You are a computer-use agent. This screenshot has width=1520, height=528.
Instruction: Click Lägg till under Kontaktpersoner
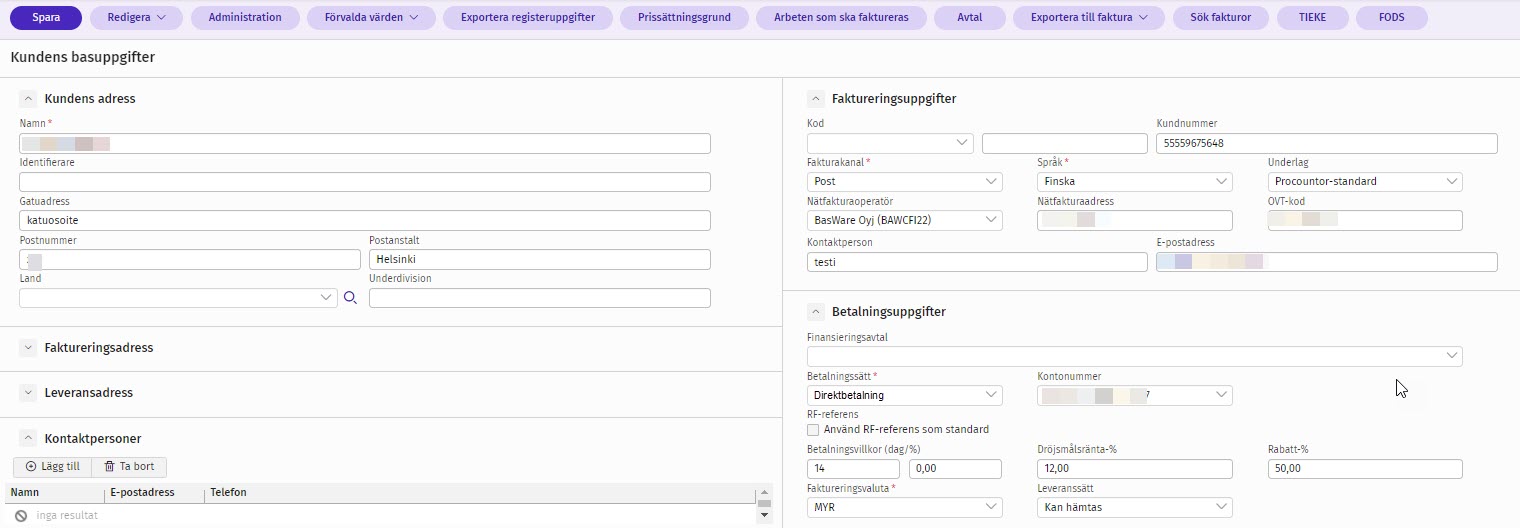52,467
